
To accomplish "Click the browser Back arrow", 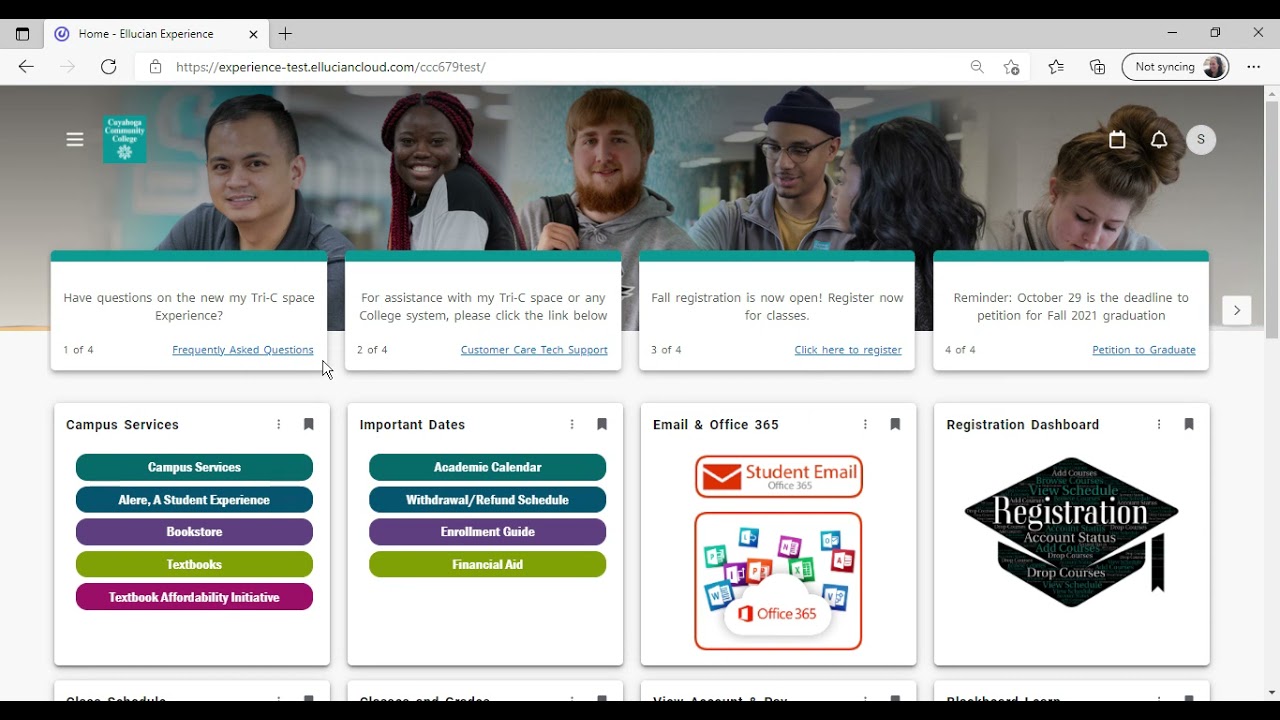I will click(x=26, y=67).
